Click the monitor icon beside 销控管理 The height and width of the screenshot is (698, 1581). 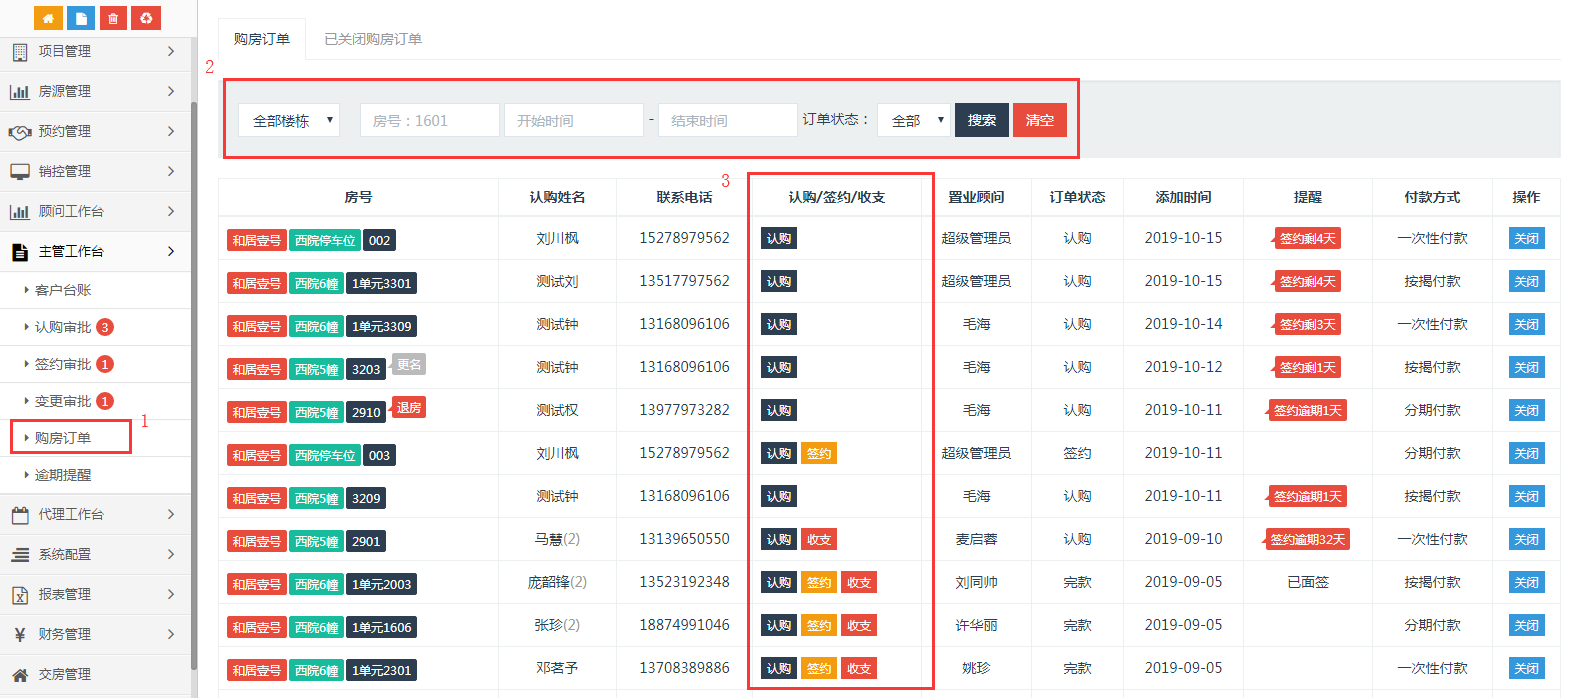[20, 172]
